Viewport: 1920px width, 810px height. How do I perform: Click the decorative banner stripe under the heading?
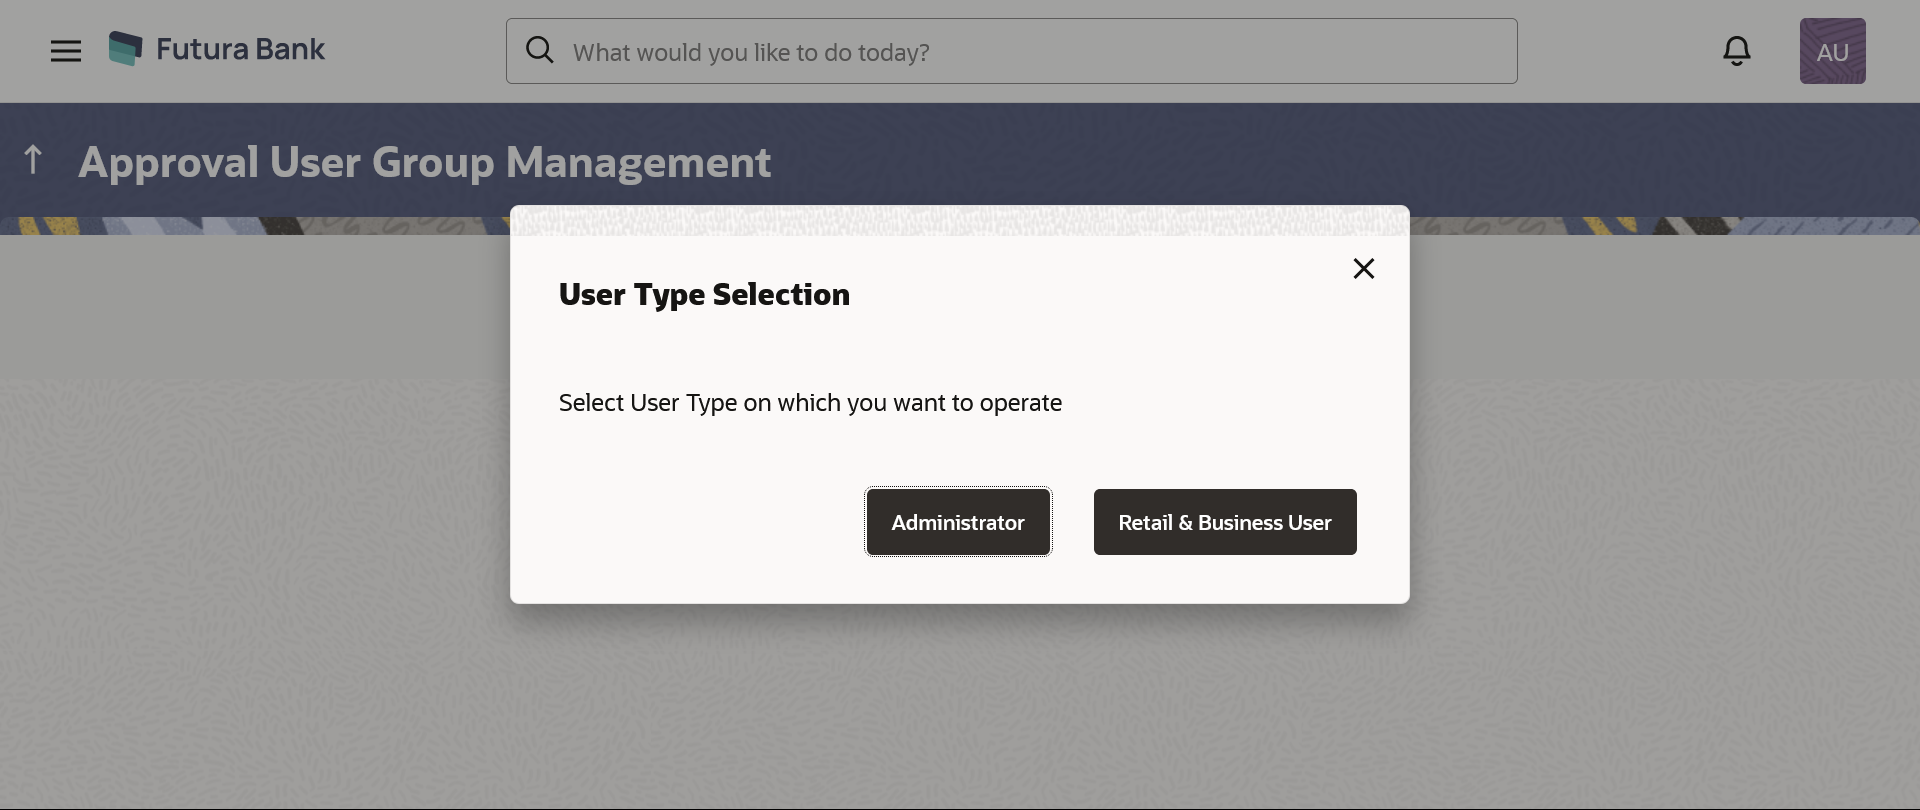coord(250,226)
